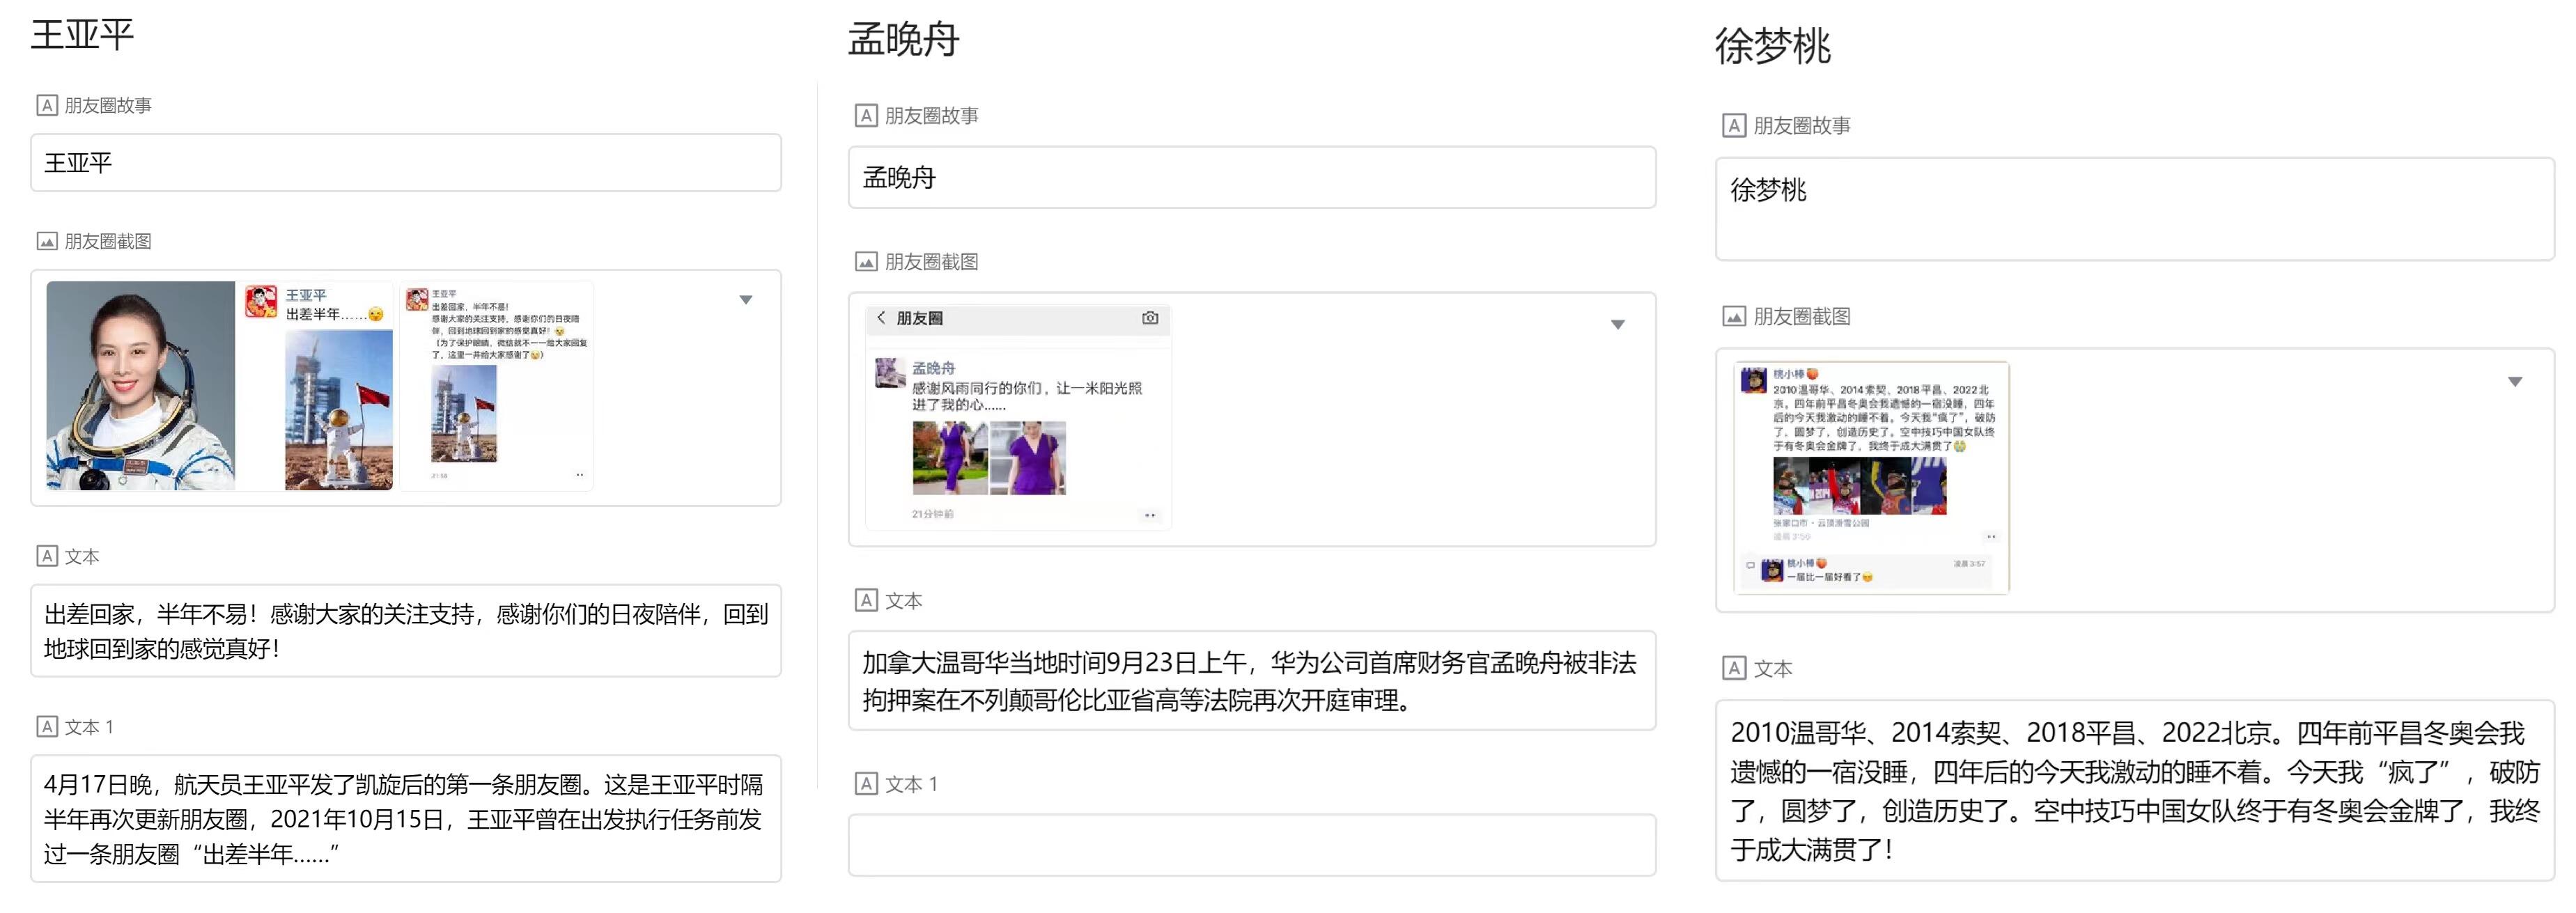This screenshot has width=2576, height=913.
Task: Click the text icon beside 孟晚舟 文本 1 label
Action: coord(866,784)
